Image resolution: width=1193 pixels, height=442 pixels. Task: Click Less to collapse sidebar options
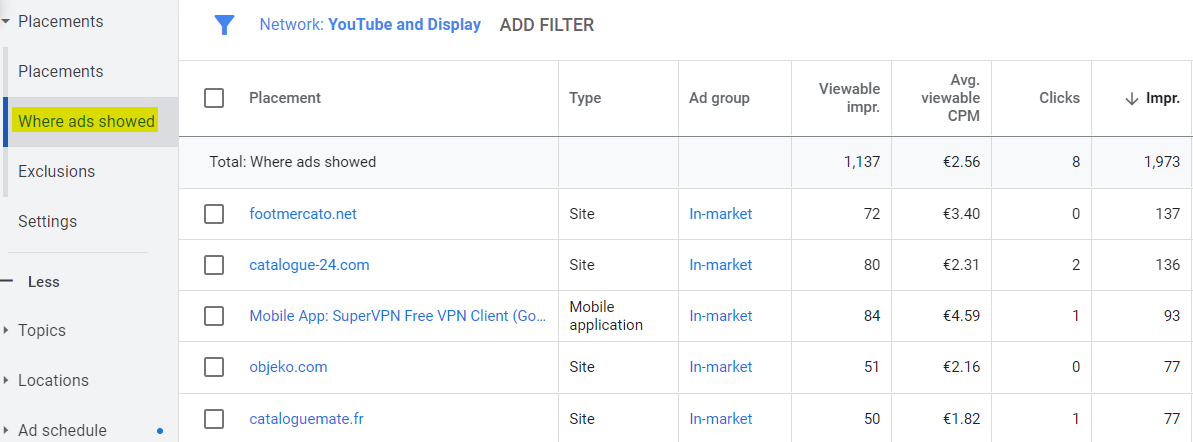coord(43,282)
